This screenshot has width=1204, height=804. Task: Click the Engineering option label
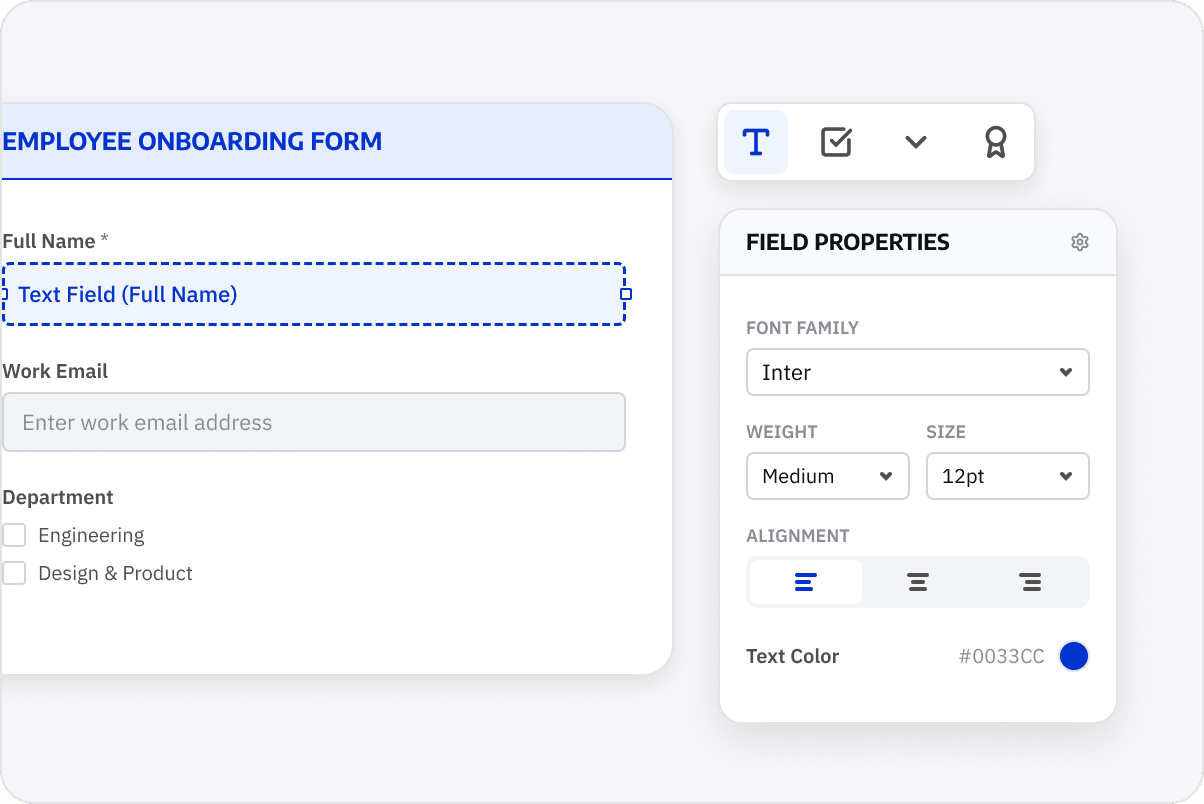tap(91, 536)
